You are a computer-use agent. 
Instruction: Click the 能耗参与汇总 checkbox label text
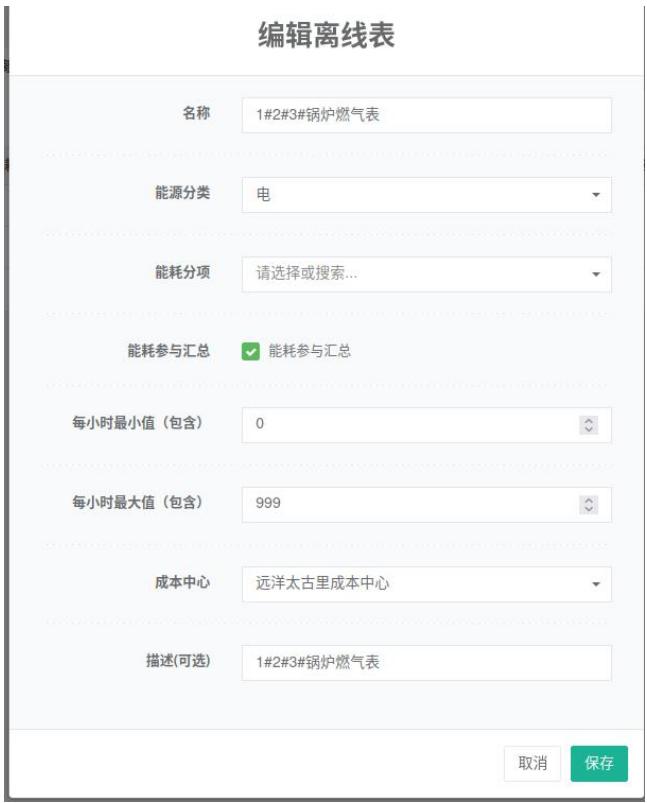[310, 351]
